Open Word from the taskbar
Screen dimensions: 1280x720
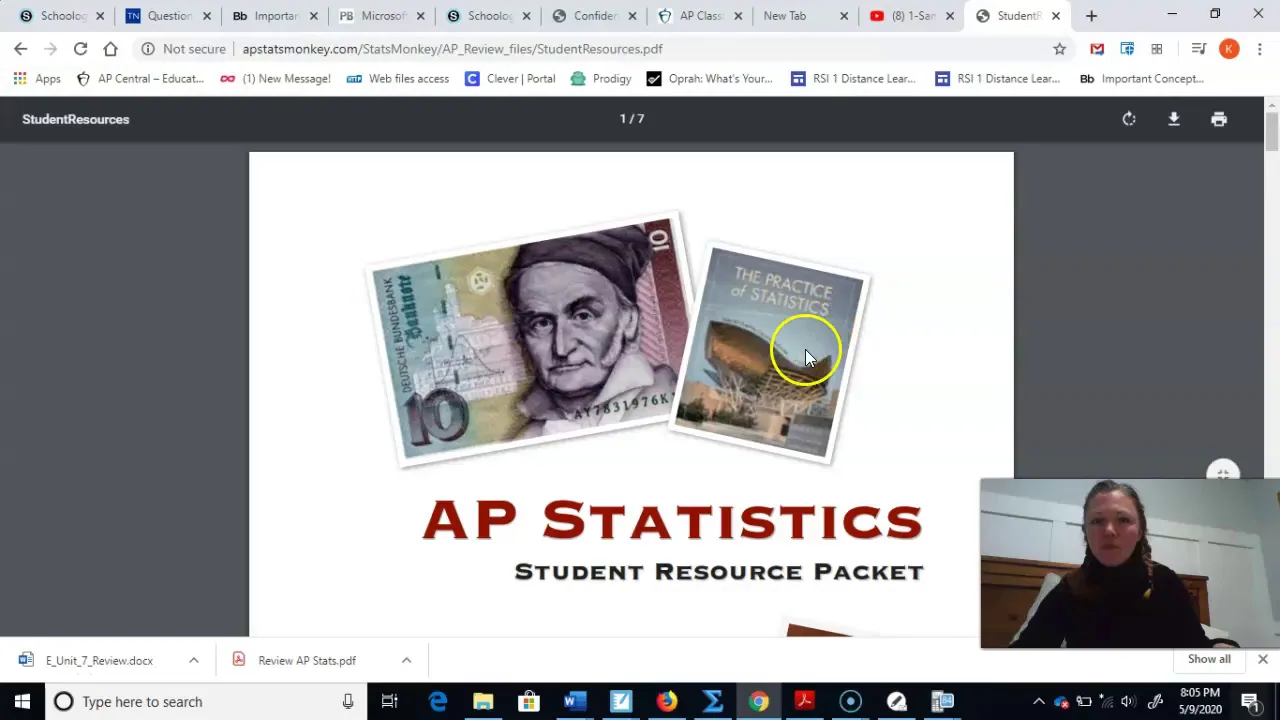tap(574, 701)
